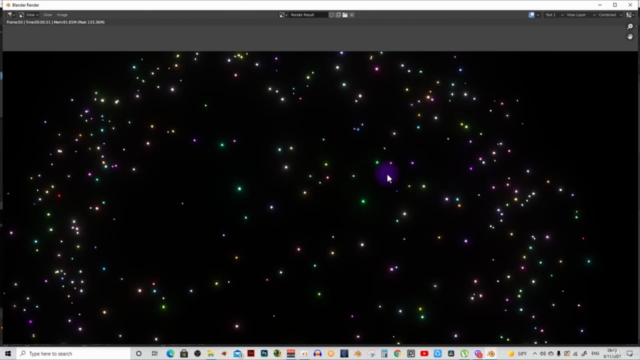Unlink Render Result with X icon
The height and width of the screenshot is (360, 640).
tap(352, 15)
